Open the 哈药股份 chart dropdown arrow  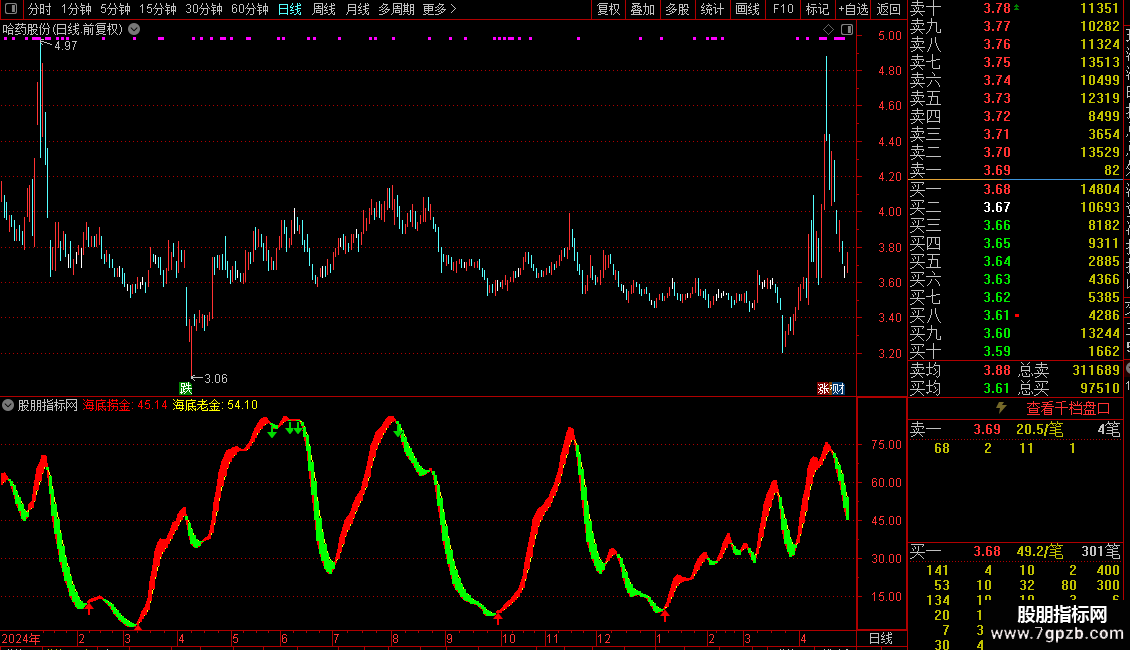pyautogui.click(x=134, y=30)
